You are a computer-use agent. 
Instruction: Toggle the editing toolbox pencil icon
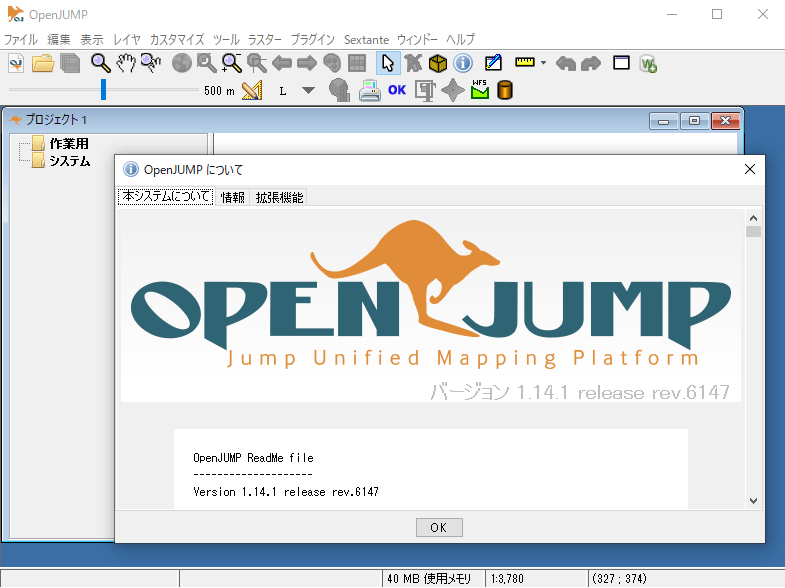493,63
